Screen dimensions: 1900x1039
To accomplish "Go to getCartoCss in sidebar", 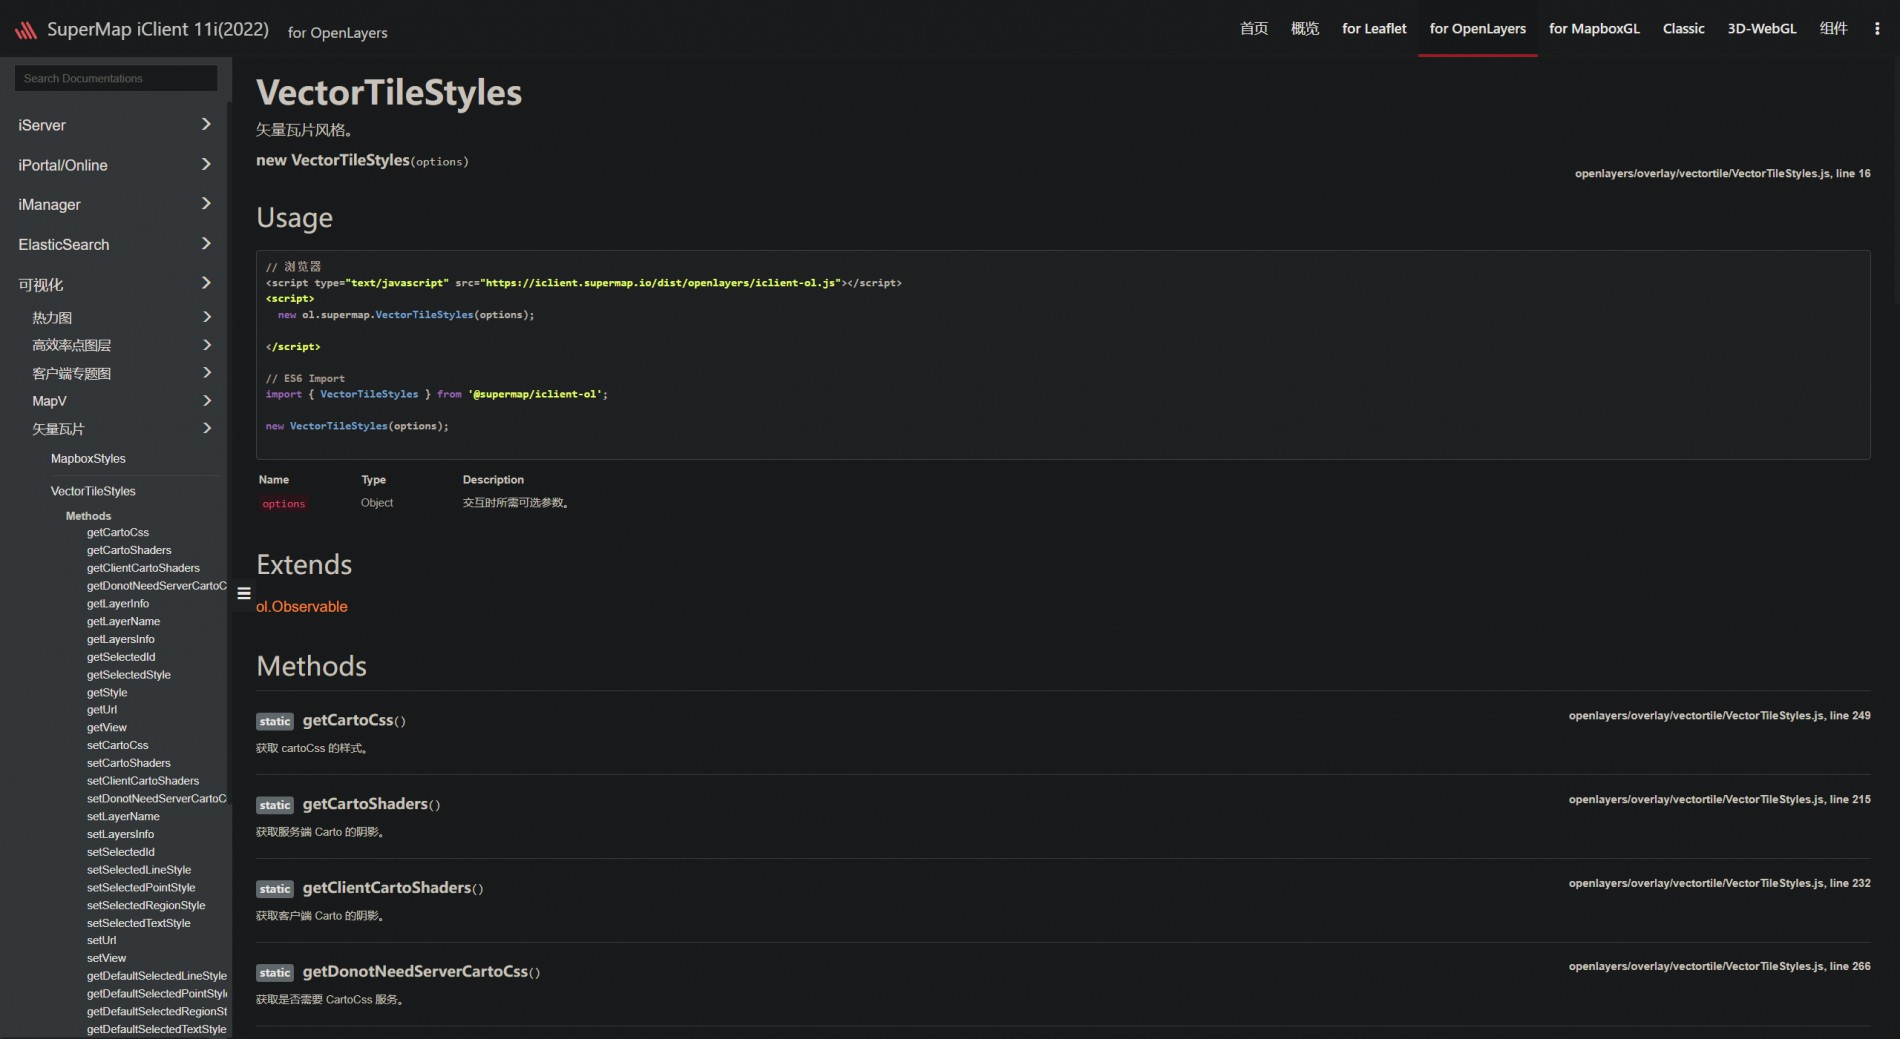I will tap(118, 533).
